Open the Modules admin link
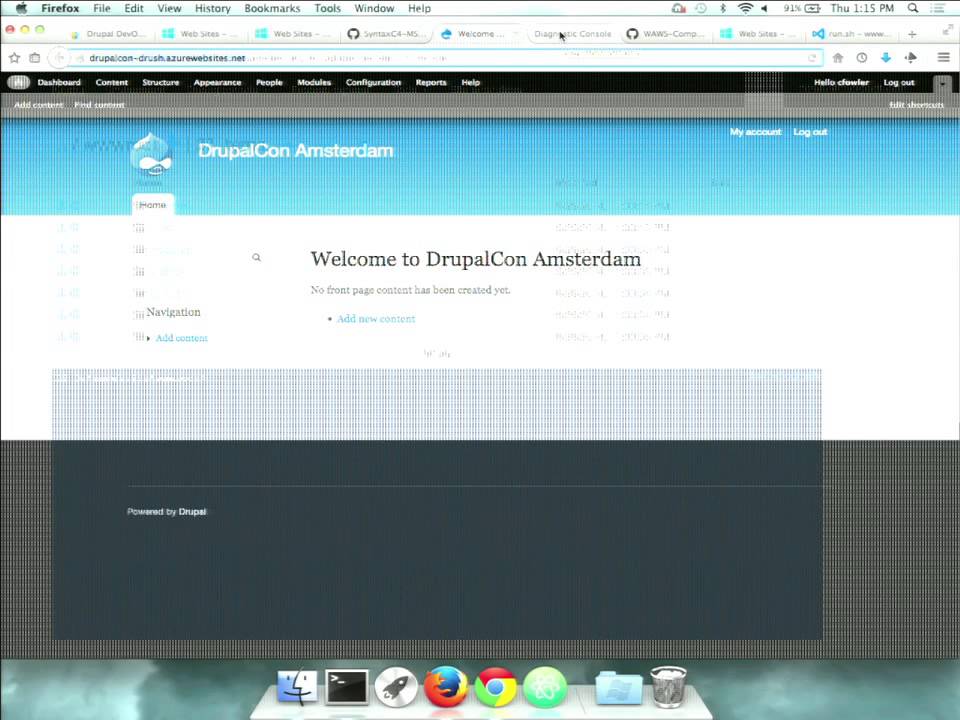960x720 pixels. click(x=314, y=82)
